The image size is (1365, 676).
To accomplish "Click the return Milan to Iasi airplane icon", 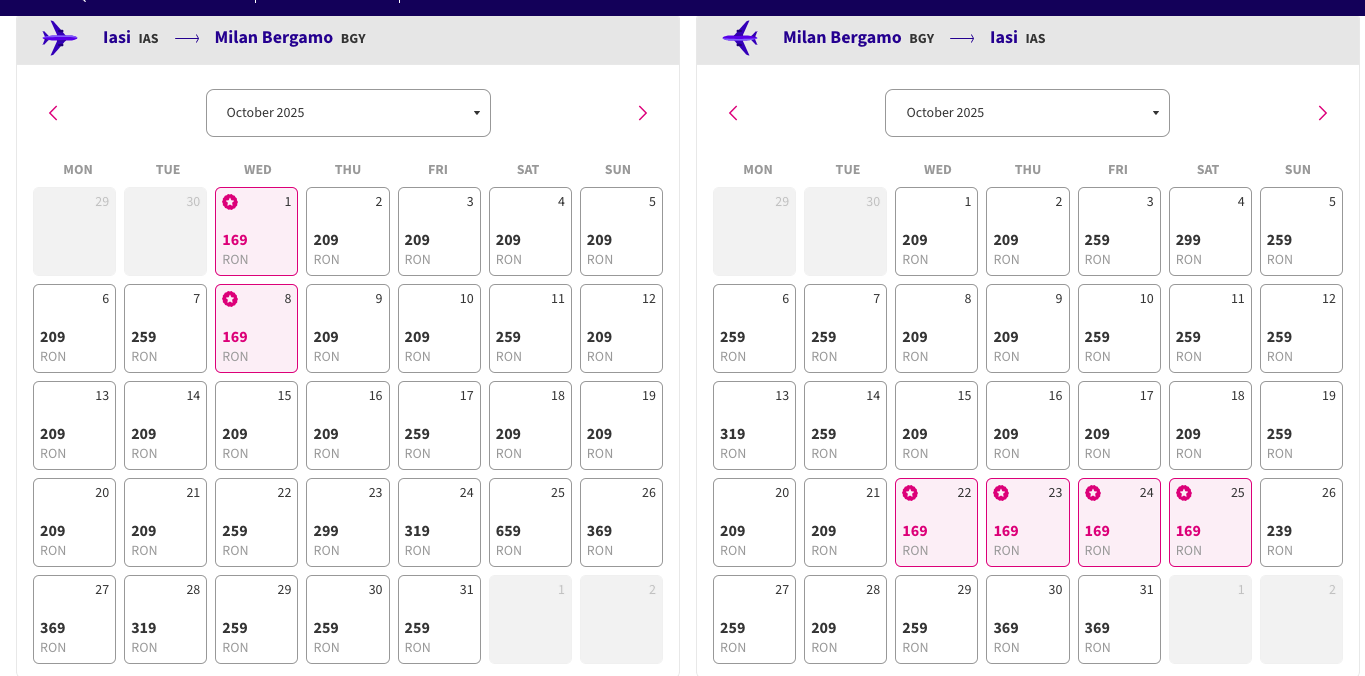I will [x=740, y=38].
